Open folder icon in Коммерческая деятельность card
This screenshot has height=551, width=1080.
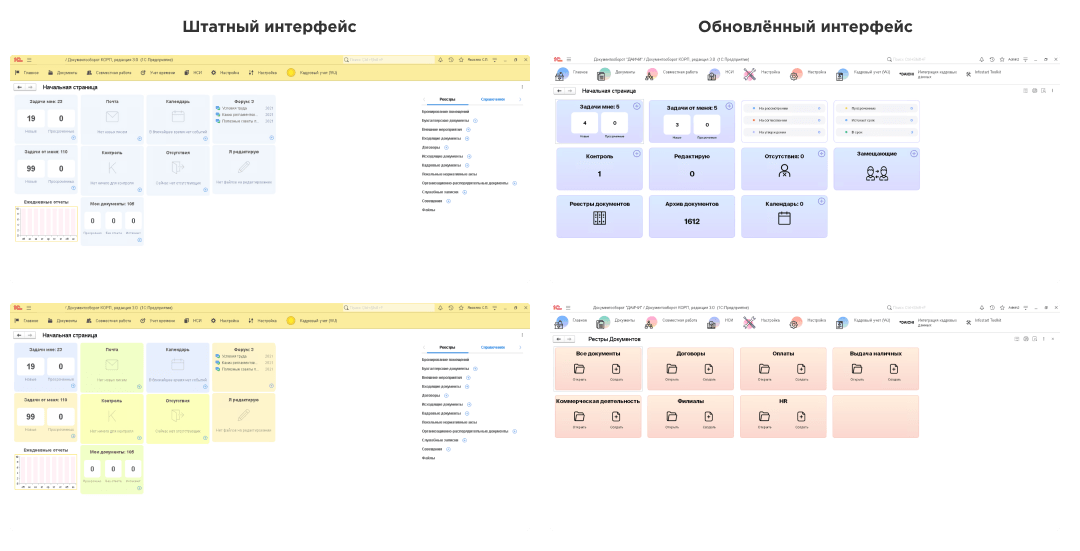[579, 417]
